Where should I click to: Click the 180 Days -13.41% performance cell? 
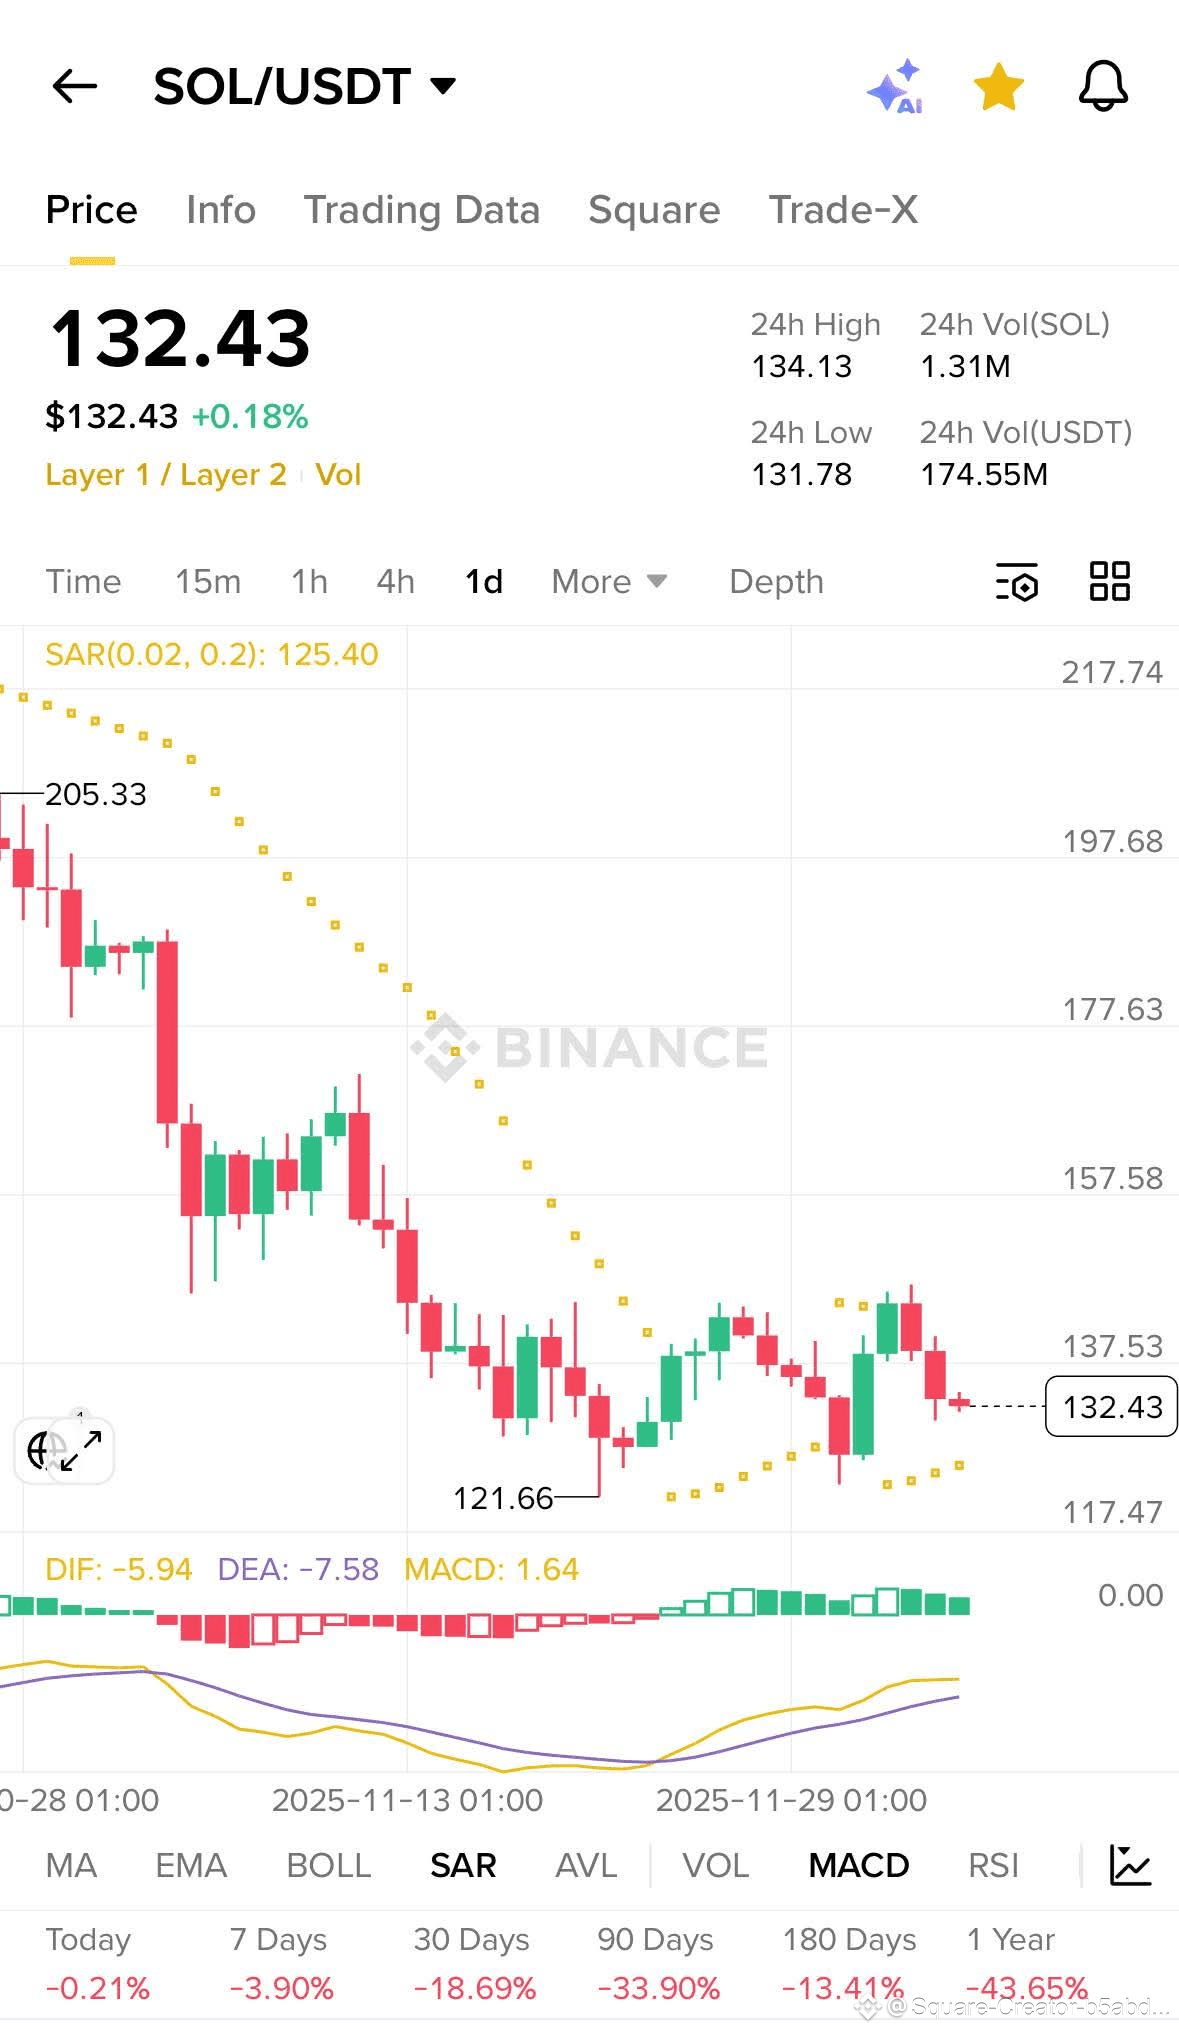[x=849, y=1964]
